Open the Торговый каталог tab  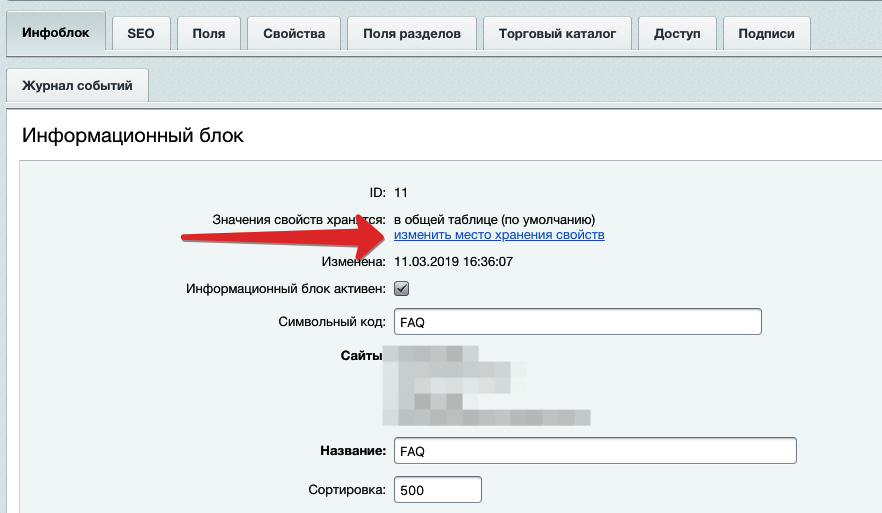point(557,34)
